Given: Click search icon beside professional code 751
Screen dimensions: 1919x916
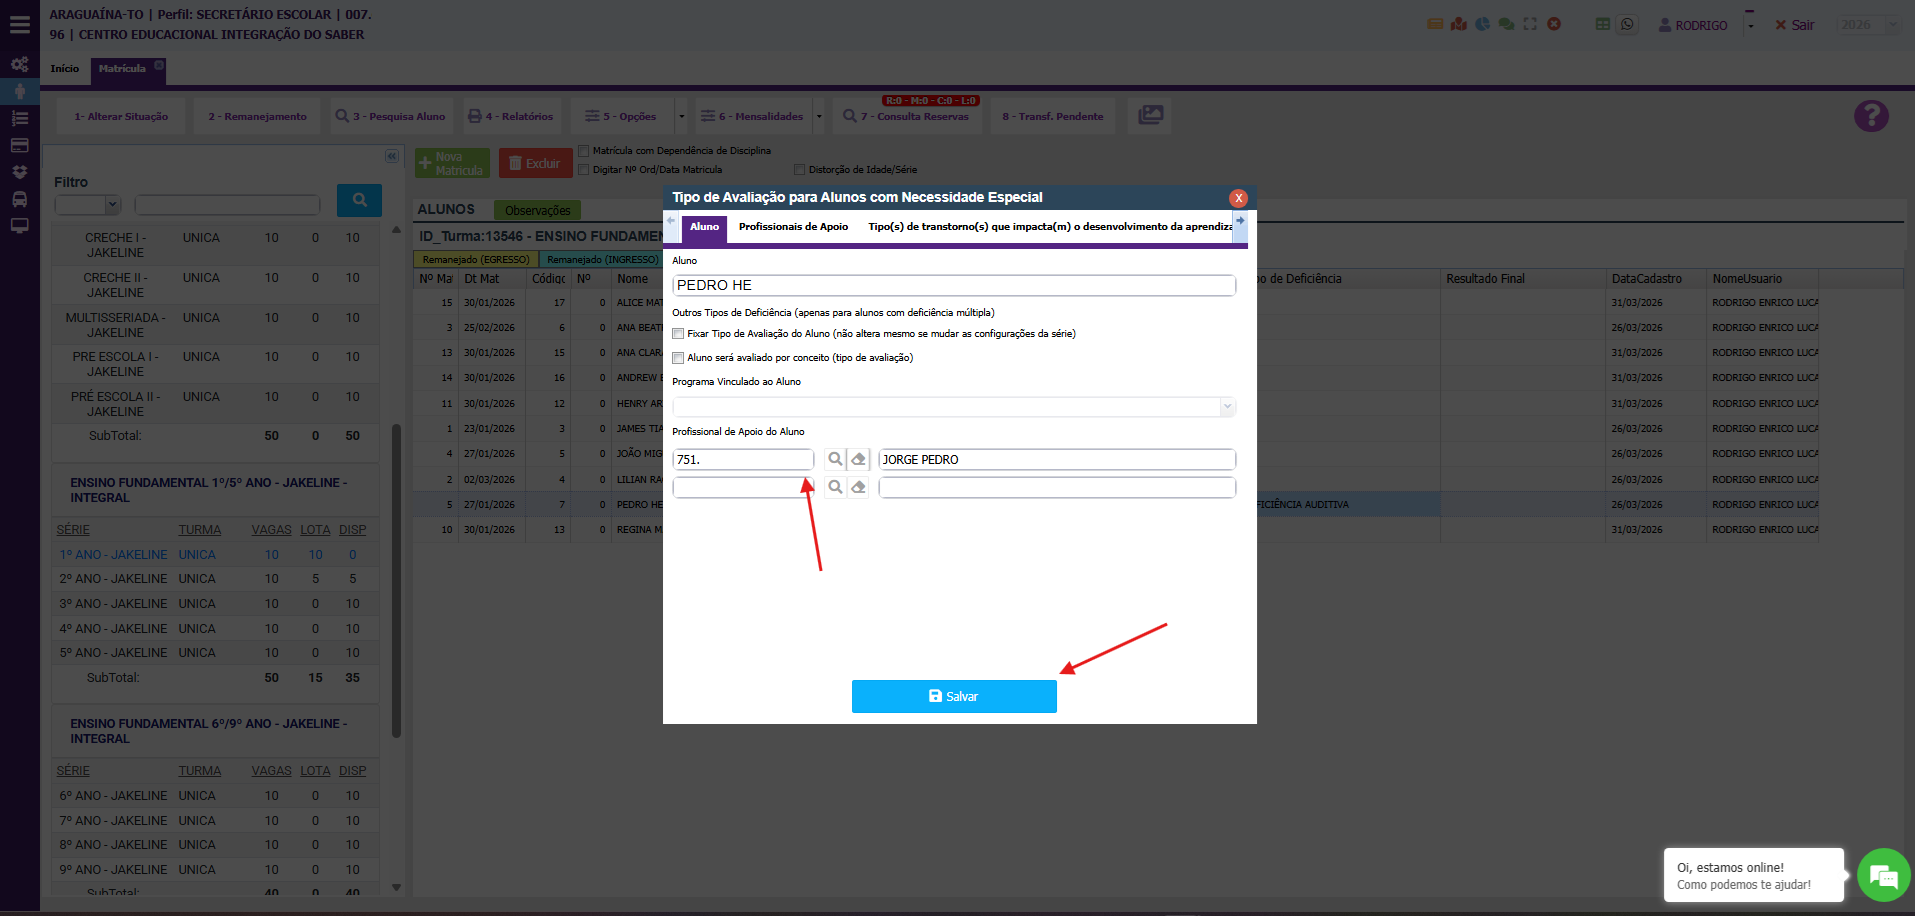Looking at the screenshot, I should (834, 459).
